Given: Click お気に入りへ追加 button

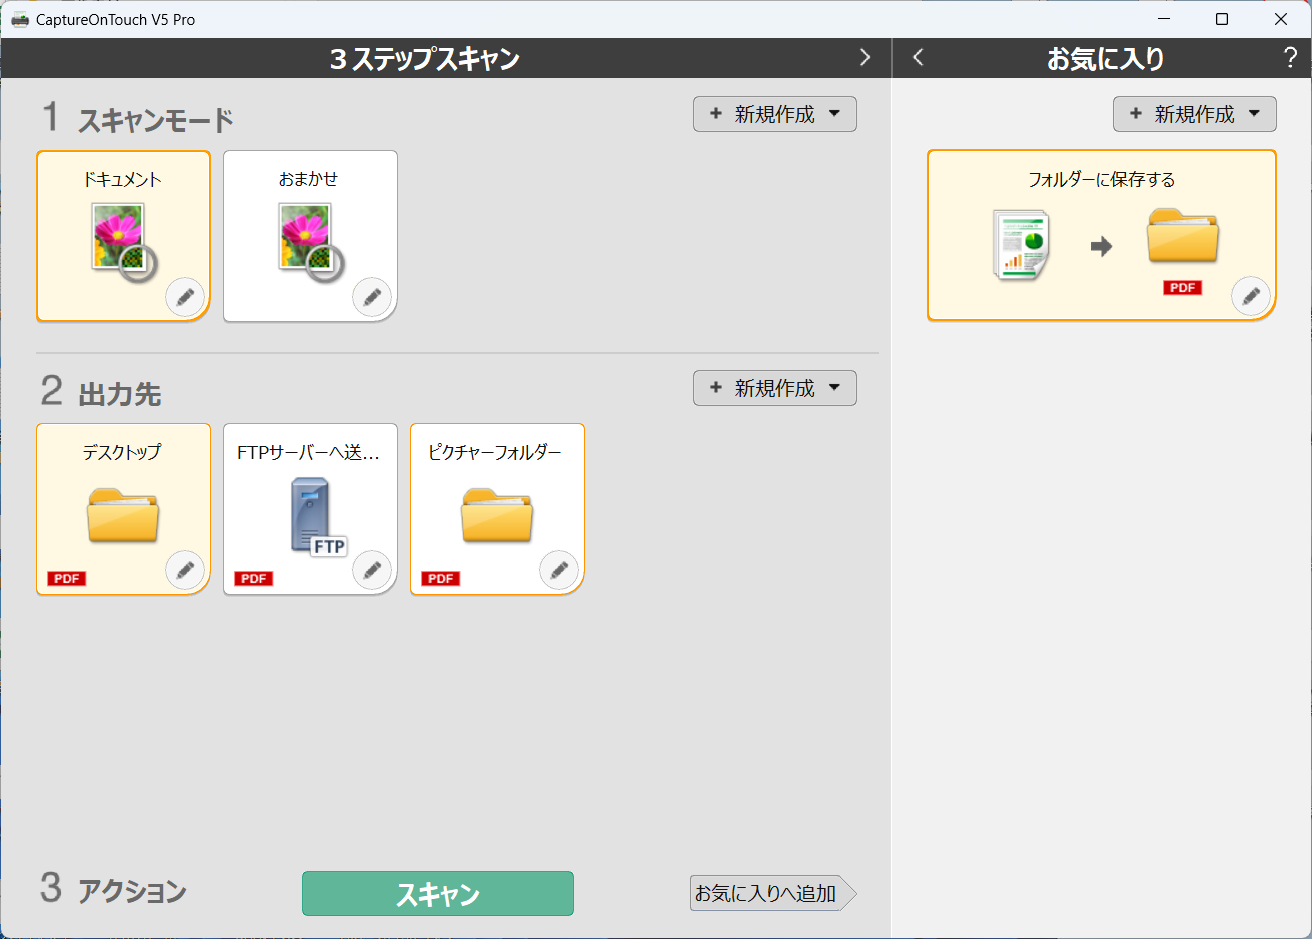Looking at the screenshot, I should [773, 893].
